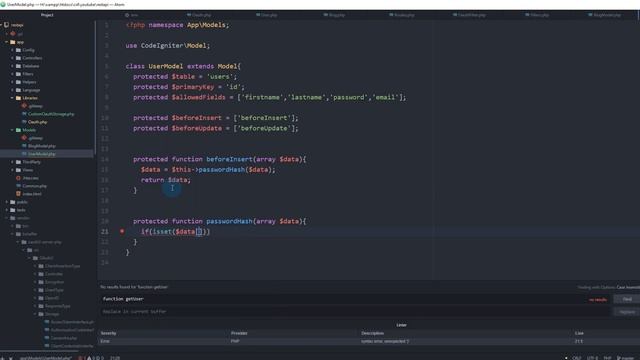Collapse the Models folder arrow

pyautogui.click(x=13, y=130)
